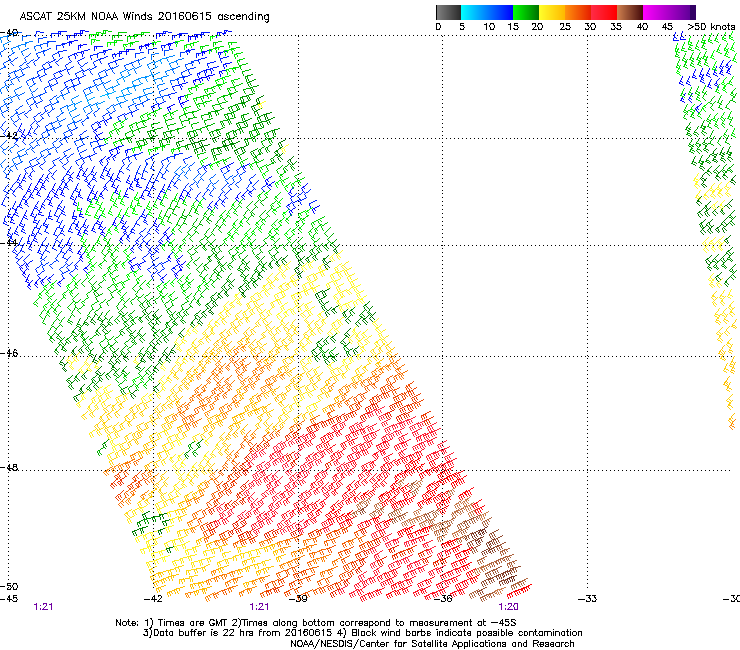Select the blue 10-15 knots legend color
This screenshot has height=650, width=740.
point(500,12)
